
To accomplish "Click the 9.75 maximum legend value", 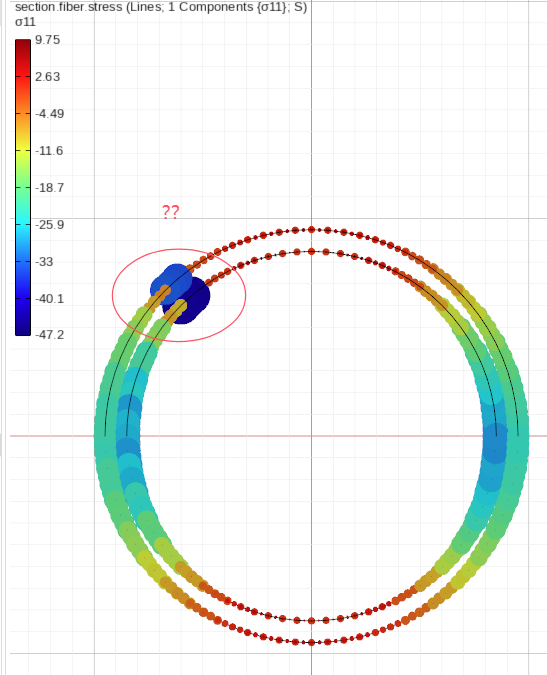I will 47,40.
